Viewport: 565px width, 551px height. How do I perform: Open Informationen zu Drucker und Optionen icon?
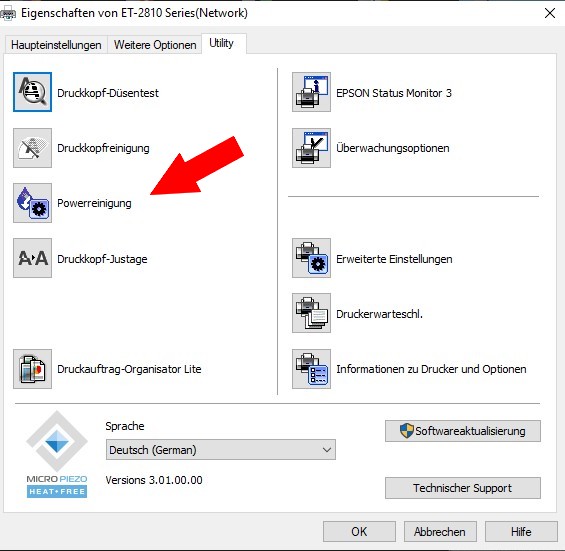click(x=311, y=369)
